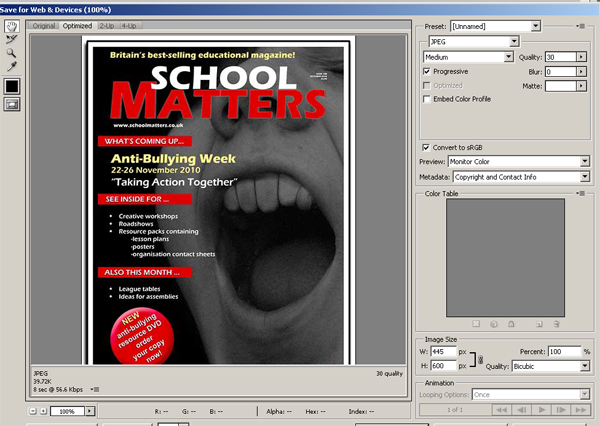Image resolution: width=600 pixels, height=426 pixels.
Task: Click last frame animation button
Action: [x=580, y=410]
